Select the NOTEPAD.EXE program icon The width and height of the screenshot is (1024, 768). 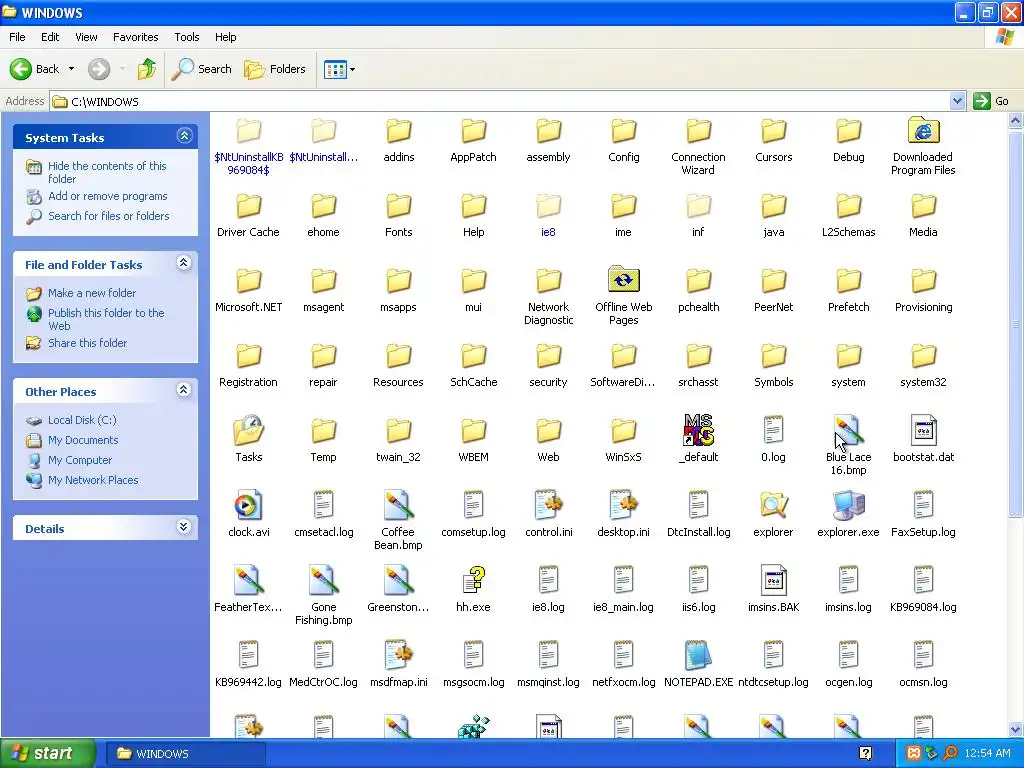(x=698, y=655)
